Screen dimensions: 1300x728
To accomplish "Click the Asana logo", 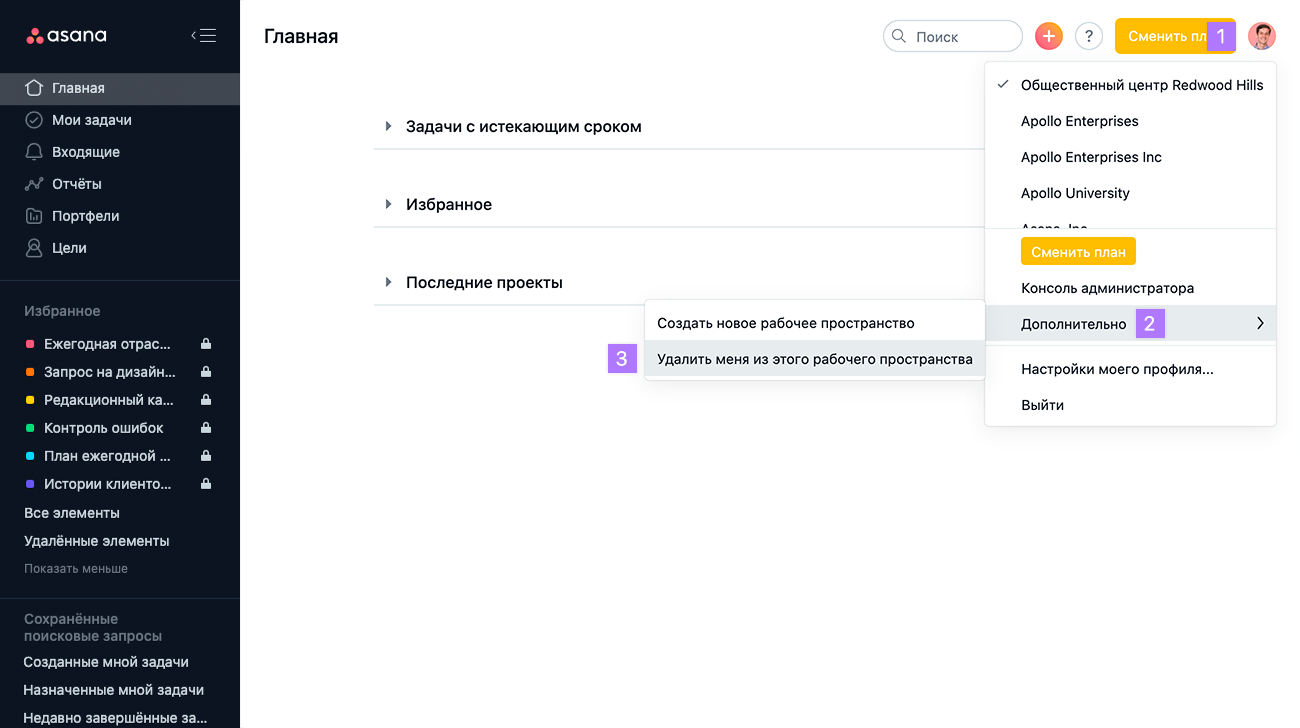I will coord(66,36).
